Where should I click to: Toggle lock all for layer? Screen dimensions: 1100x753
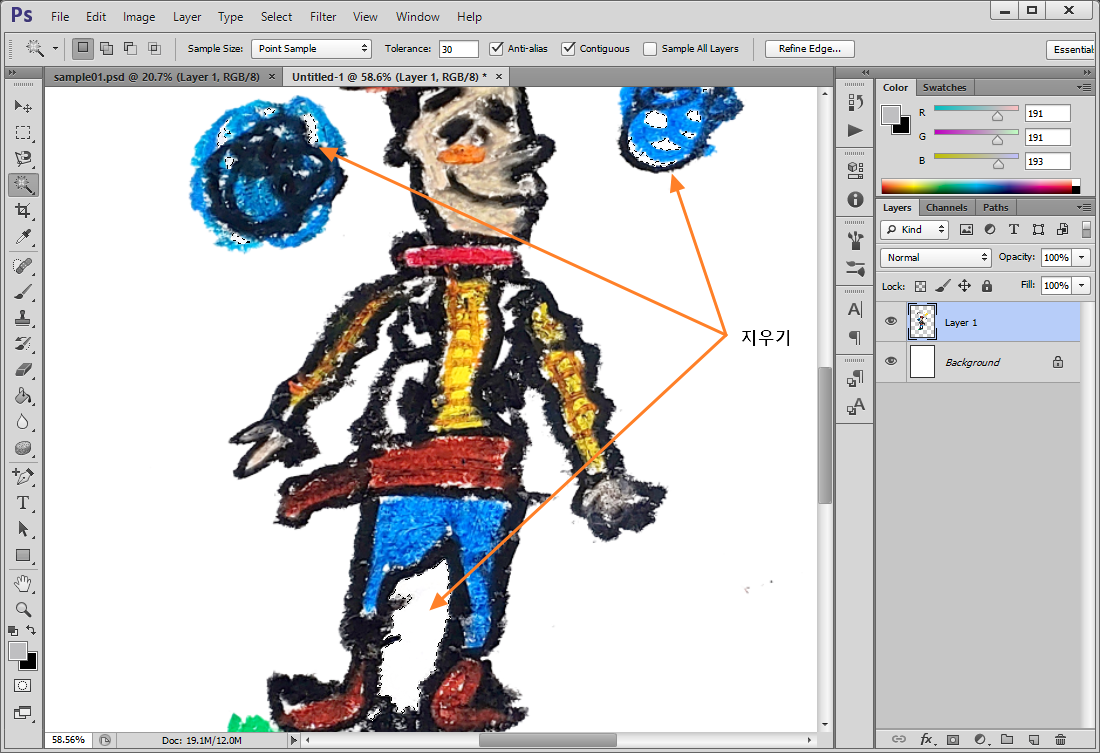pyautogui.click(x=987, y=286)
